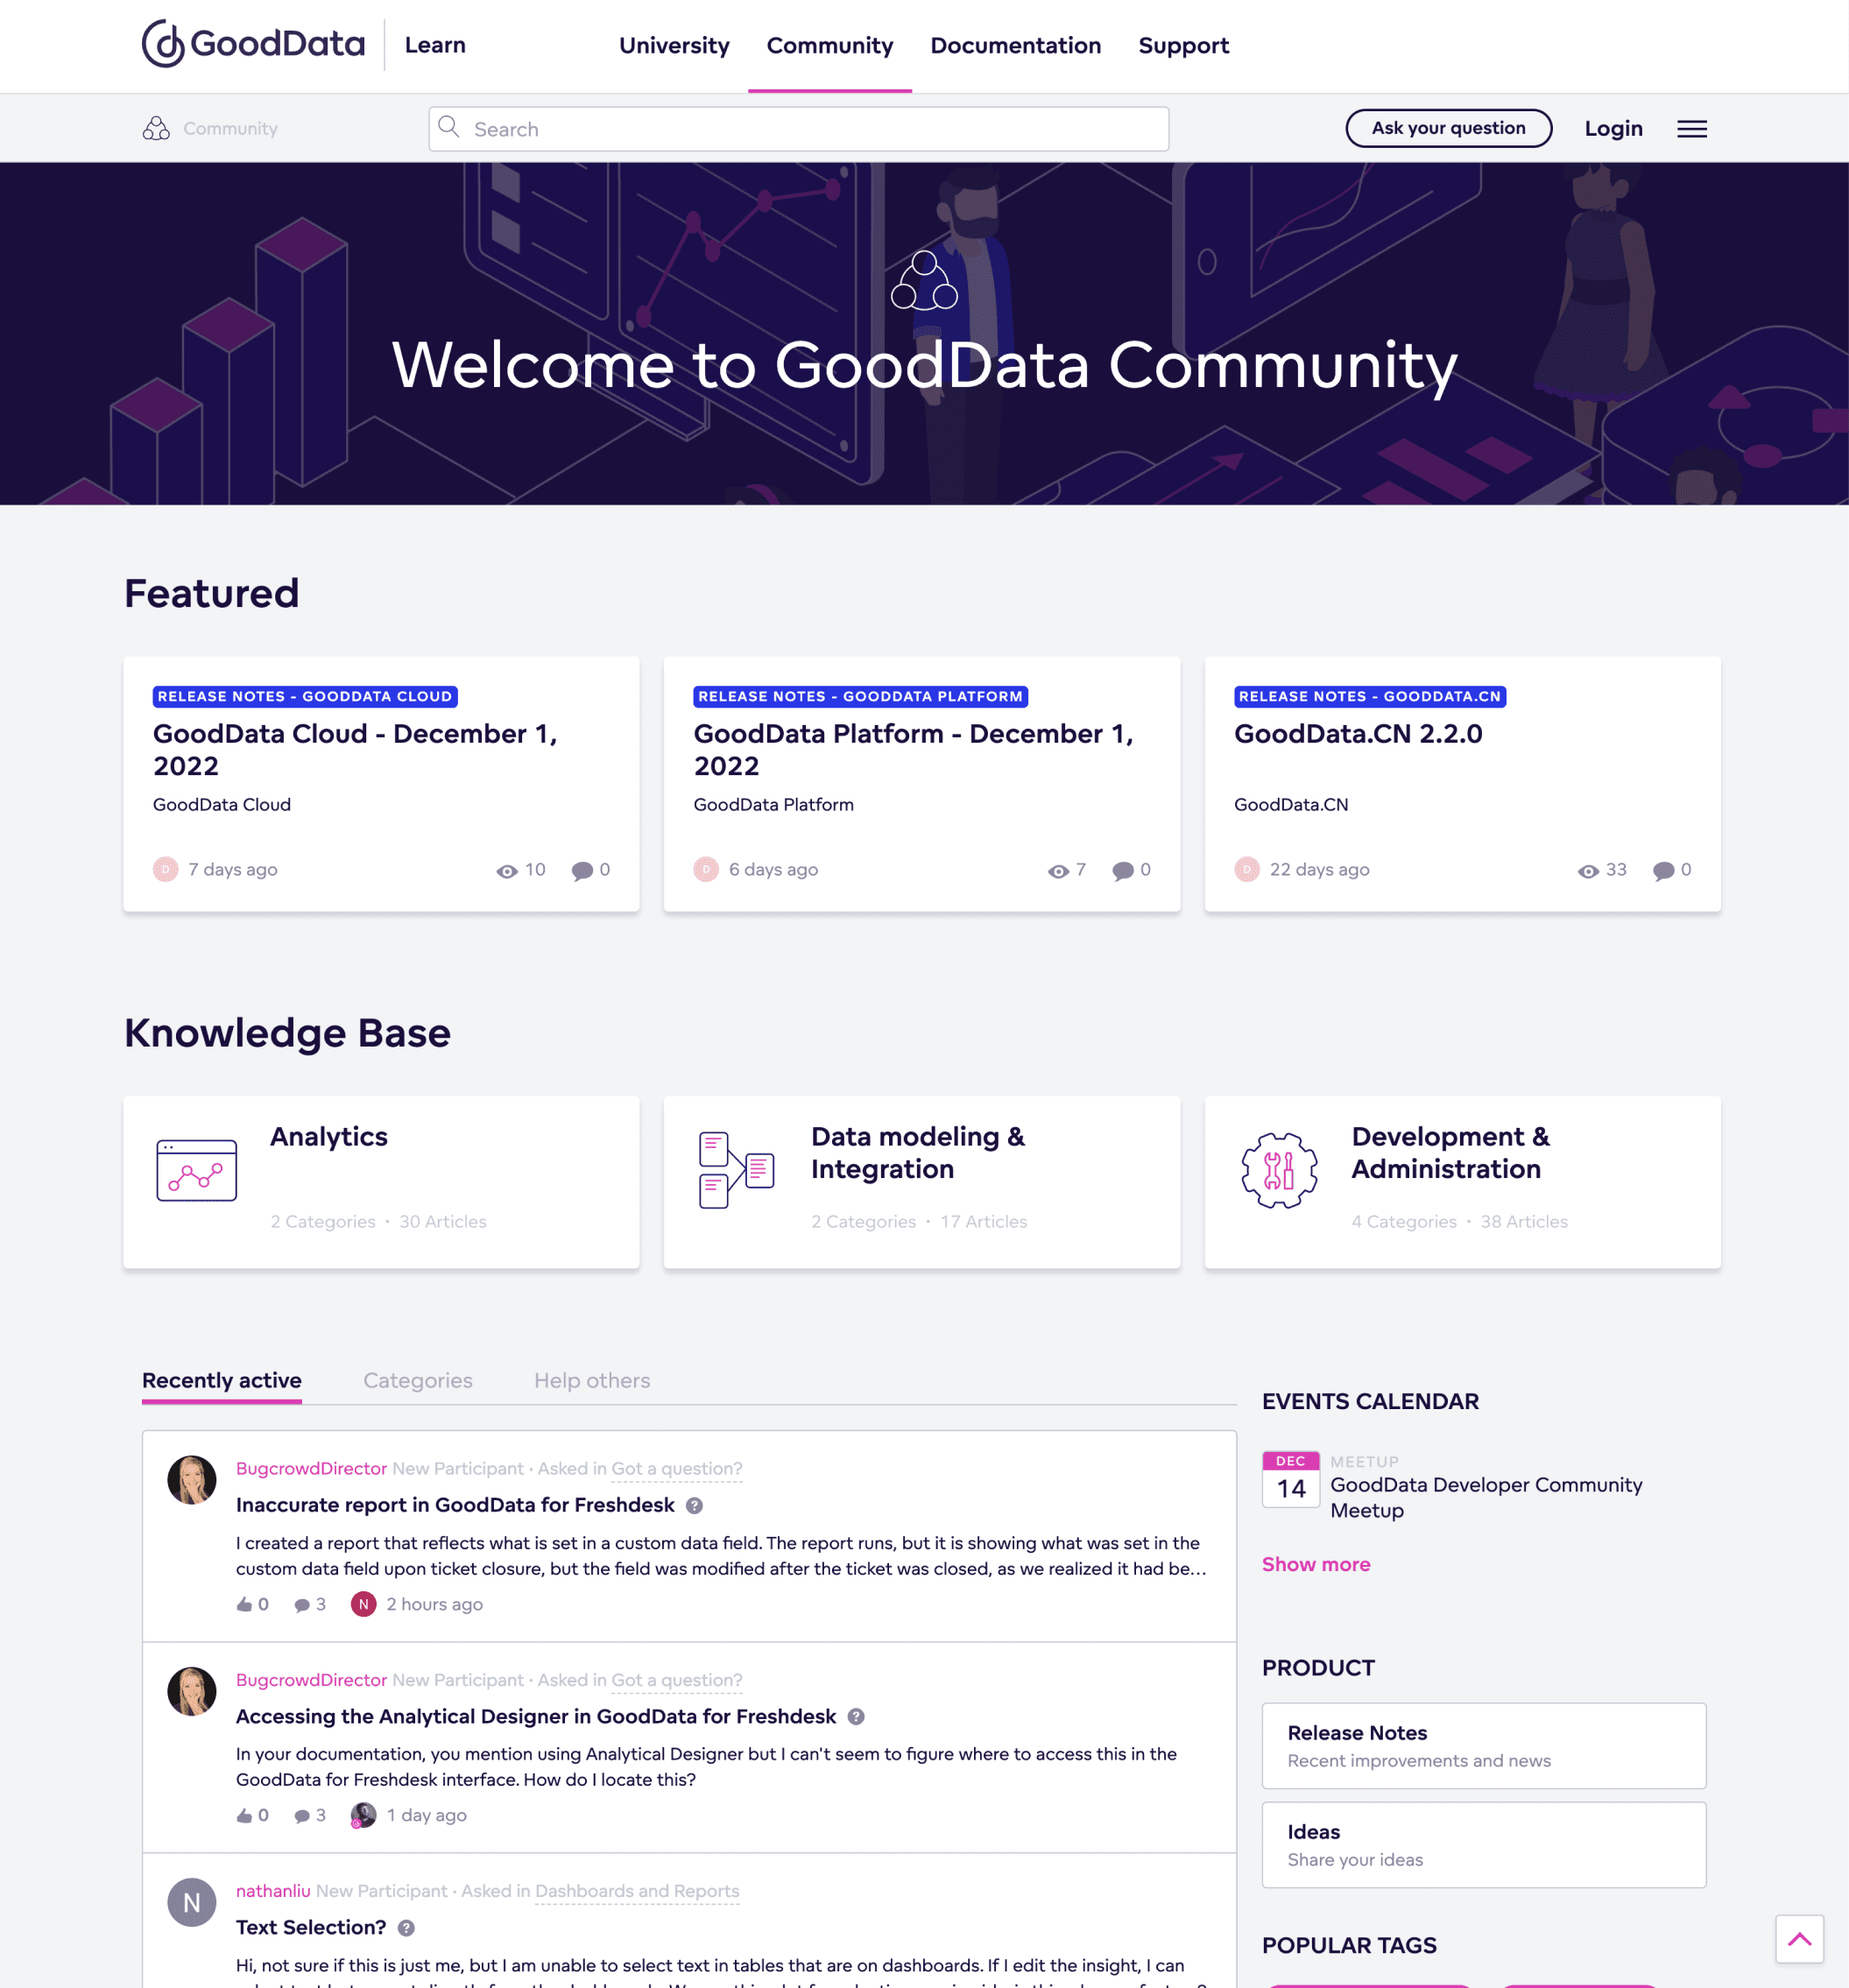The image size is (1849, 1988).
Task: Click Data modeling & Integration icon
Action: point(736,1170)
